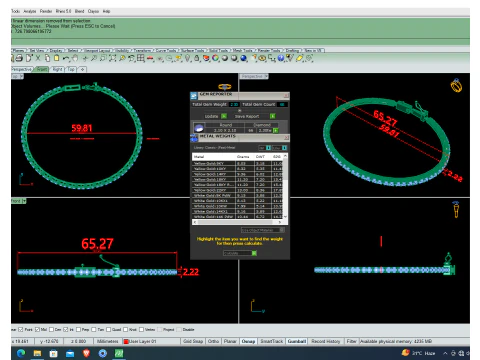Open Microsoft Edge from taskbar
Viewport: 480px width, 360px height.
[x=21, y=353]
